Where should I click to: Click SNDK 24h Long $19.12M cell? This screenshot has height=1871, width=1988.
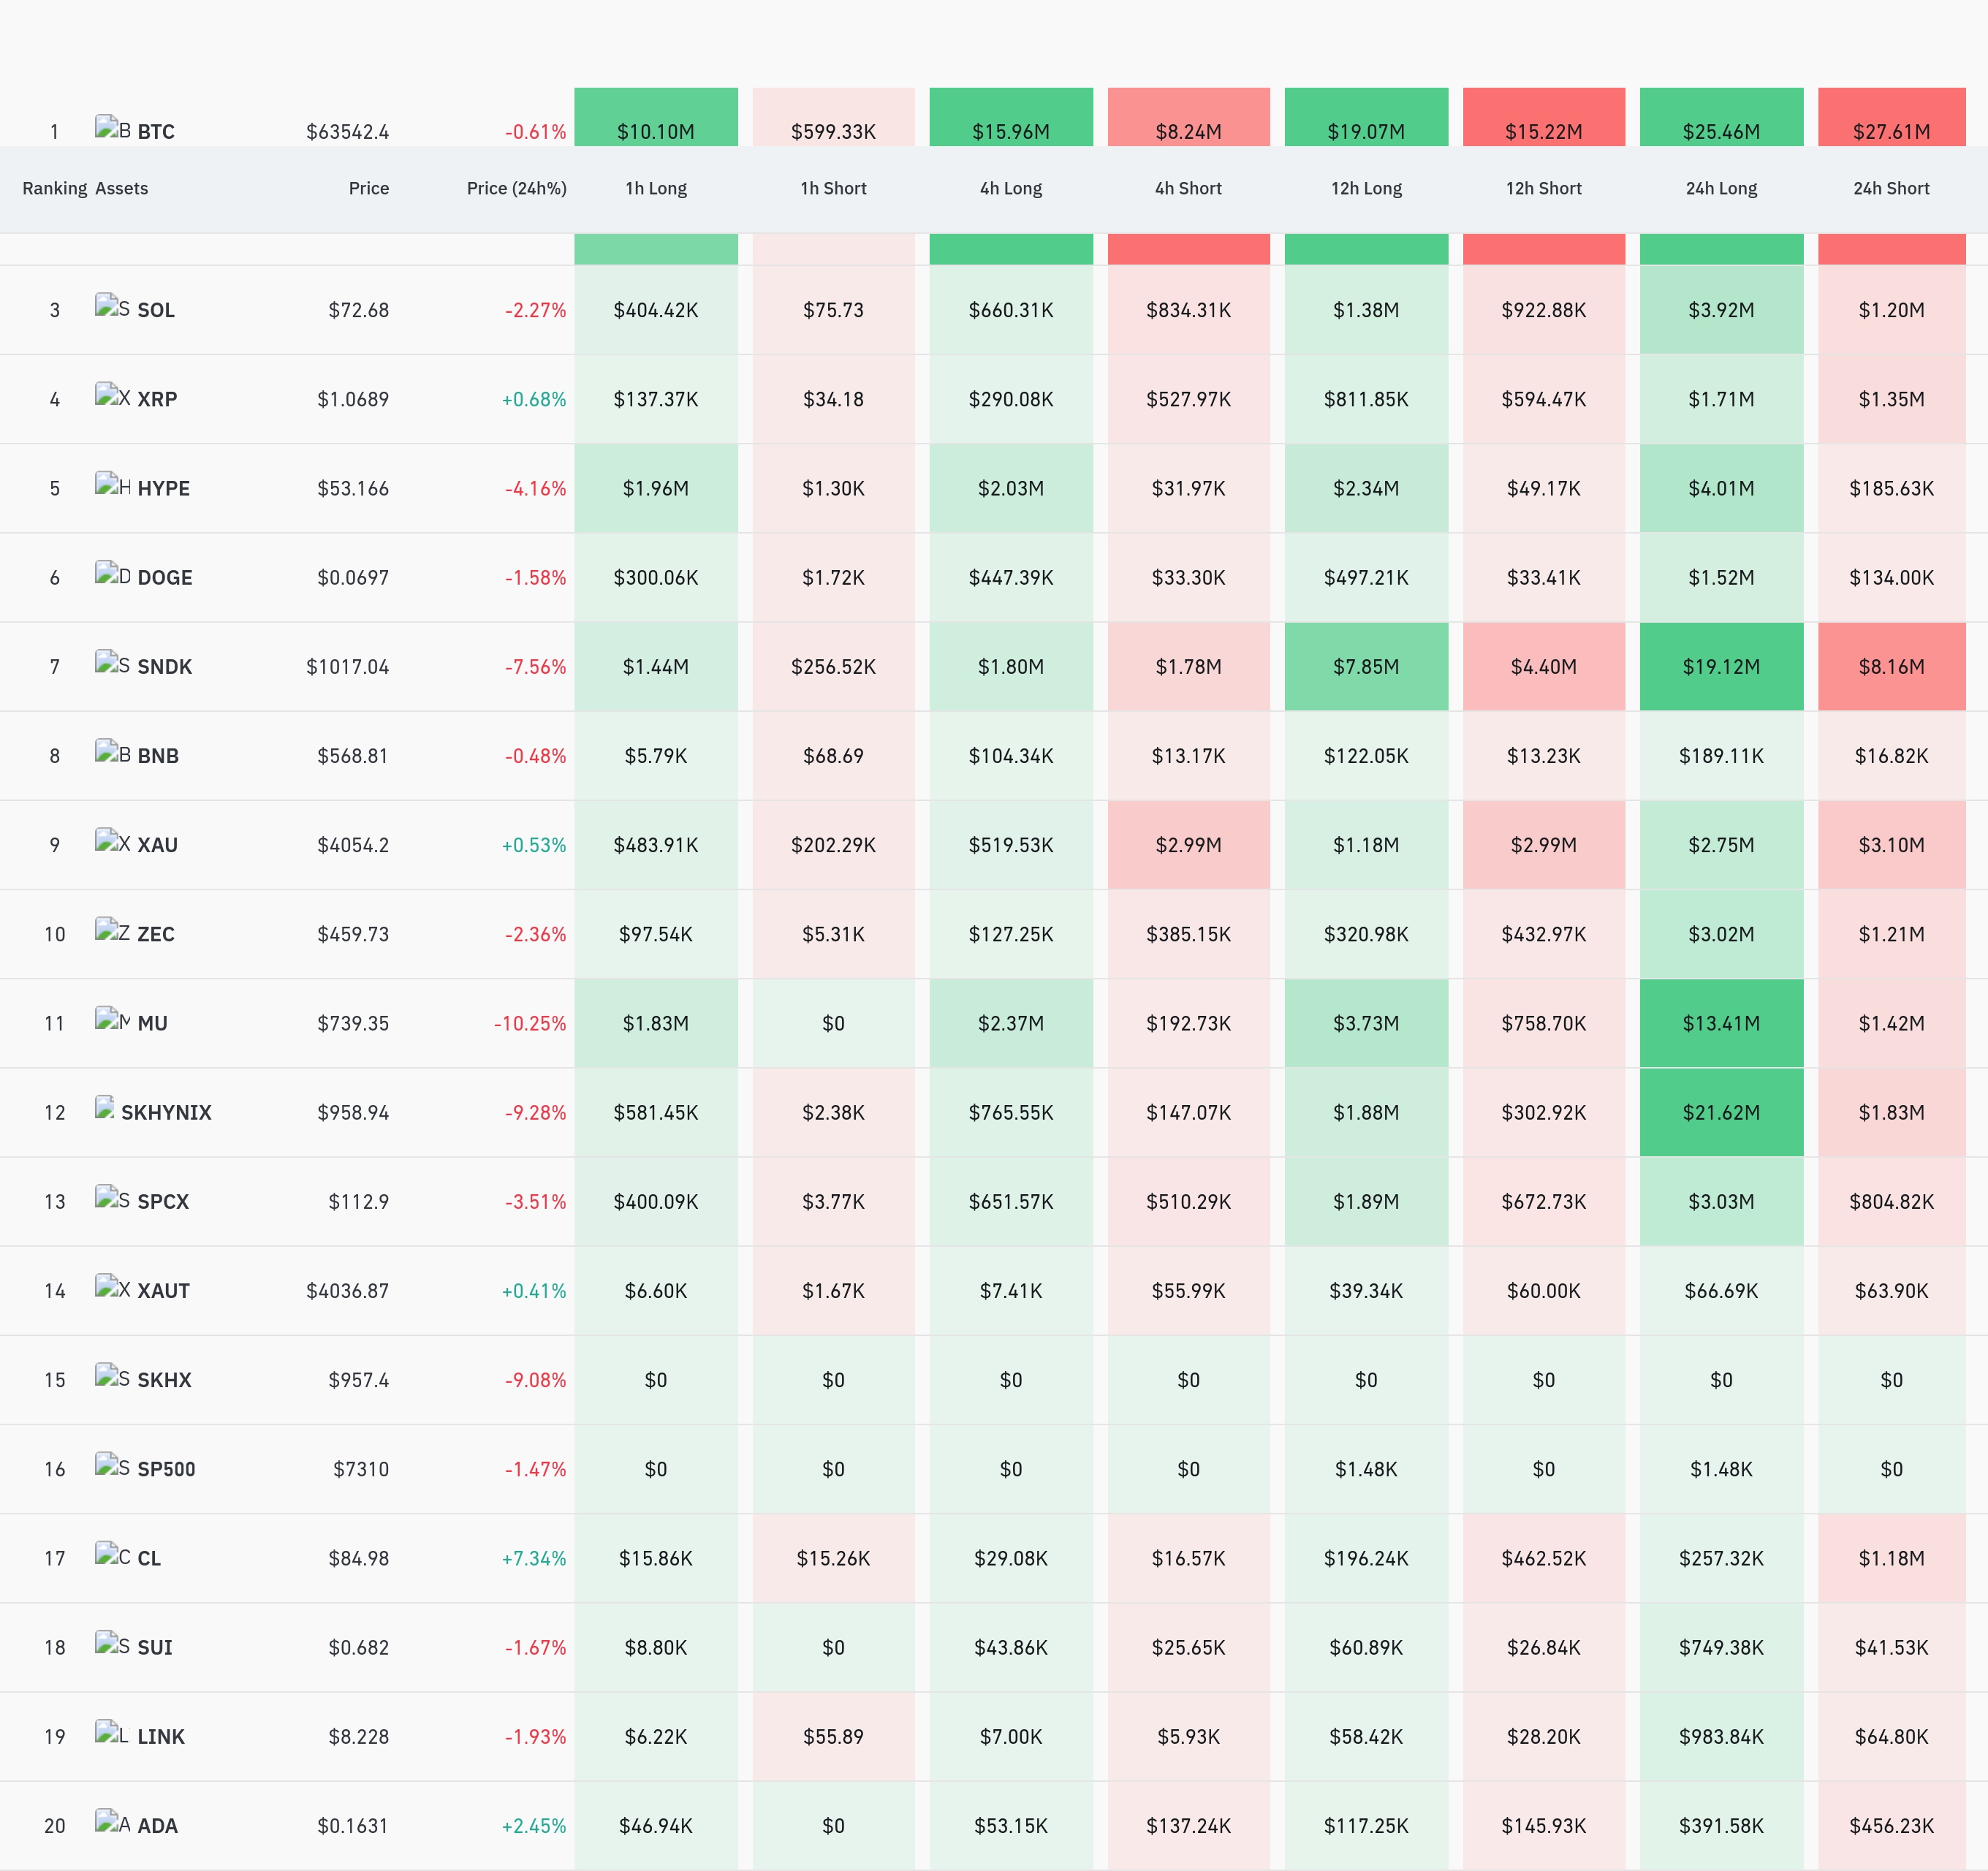click(1721, 667)
